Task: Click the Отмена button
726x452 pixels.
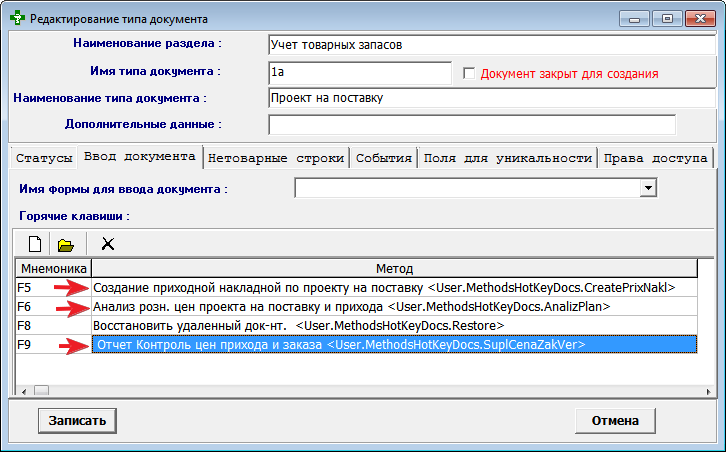Action: (x=615, y=421)
